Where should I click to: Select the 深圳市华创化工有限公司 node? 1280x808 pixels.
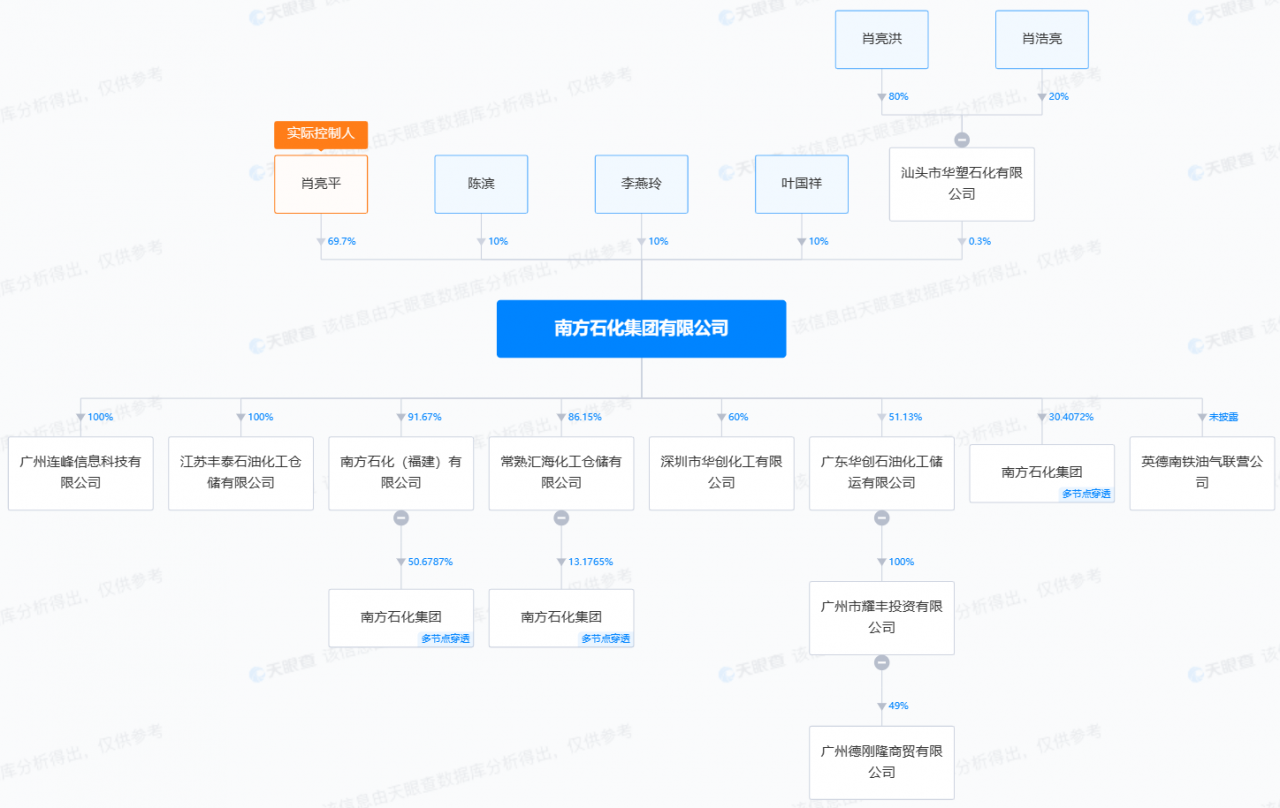click(721, 473)
